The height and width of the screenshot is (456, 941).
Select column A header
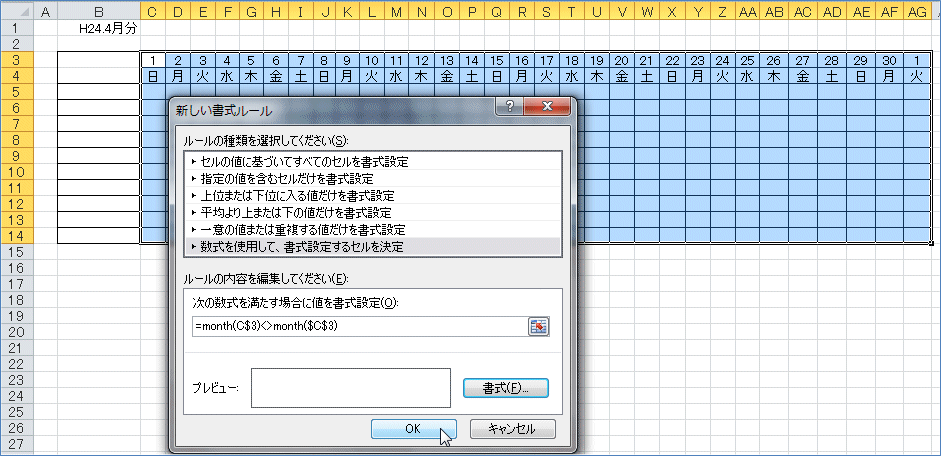(x=46, y=11)
